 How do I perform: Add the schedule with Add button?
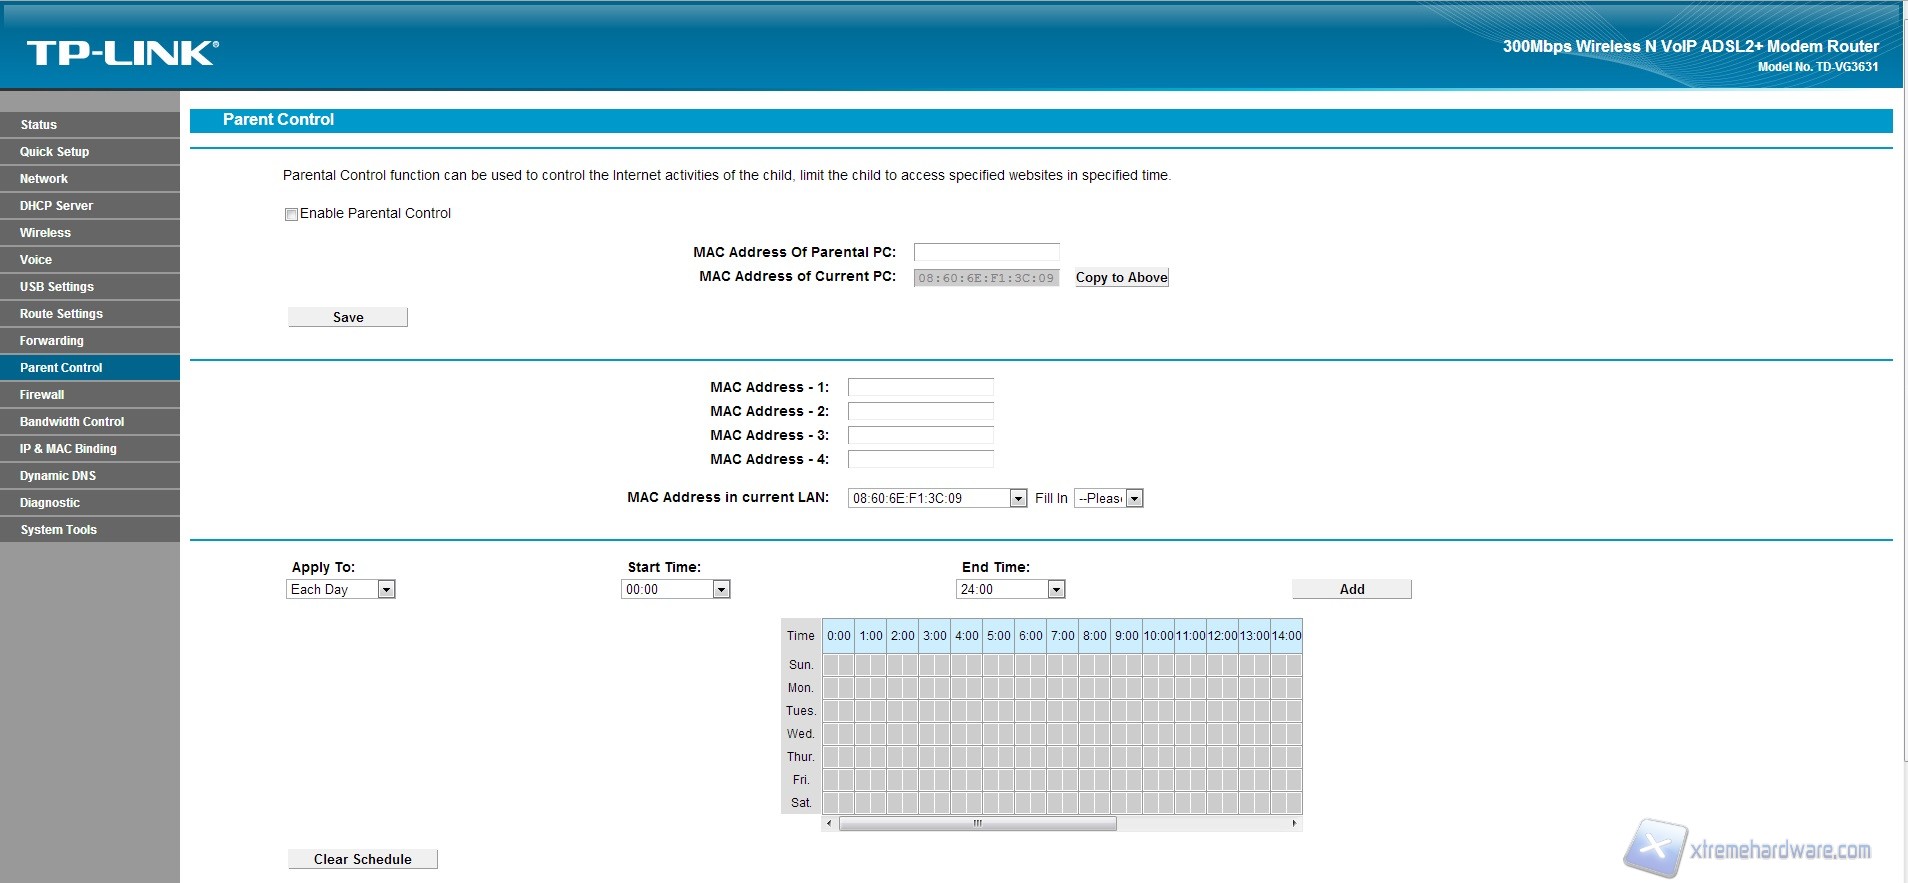pyautogui.click(x=1351, y=590)
